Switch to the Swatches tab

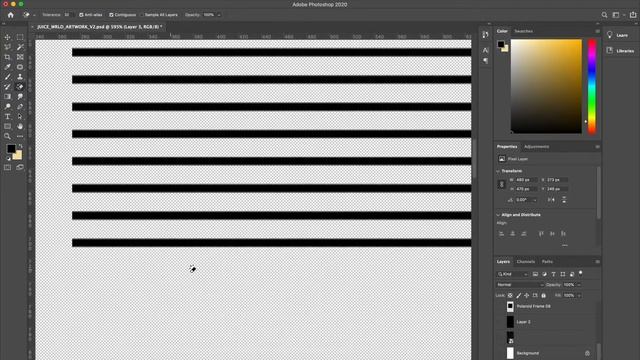(x=523, y=31)
